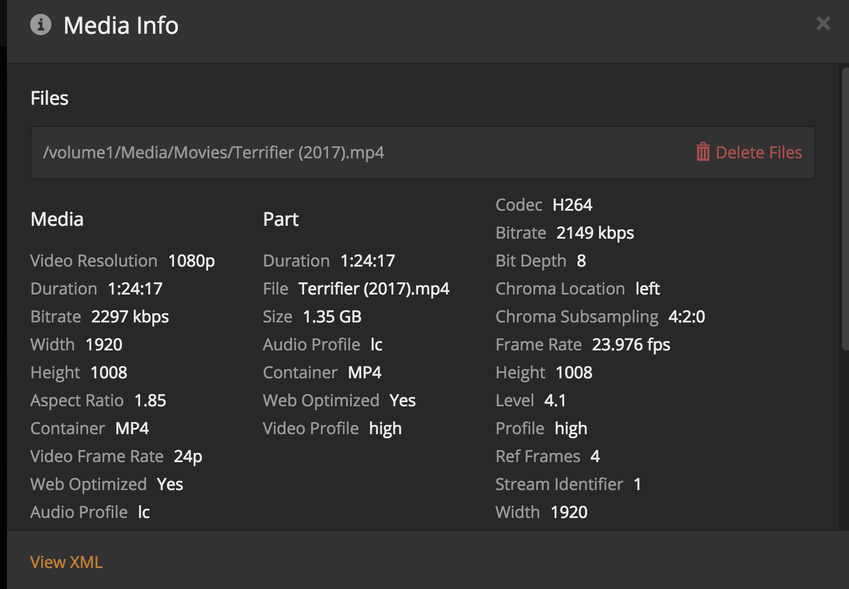
Task: Select the 1080p video resolution value
Action: [x=191, y=261]
